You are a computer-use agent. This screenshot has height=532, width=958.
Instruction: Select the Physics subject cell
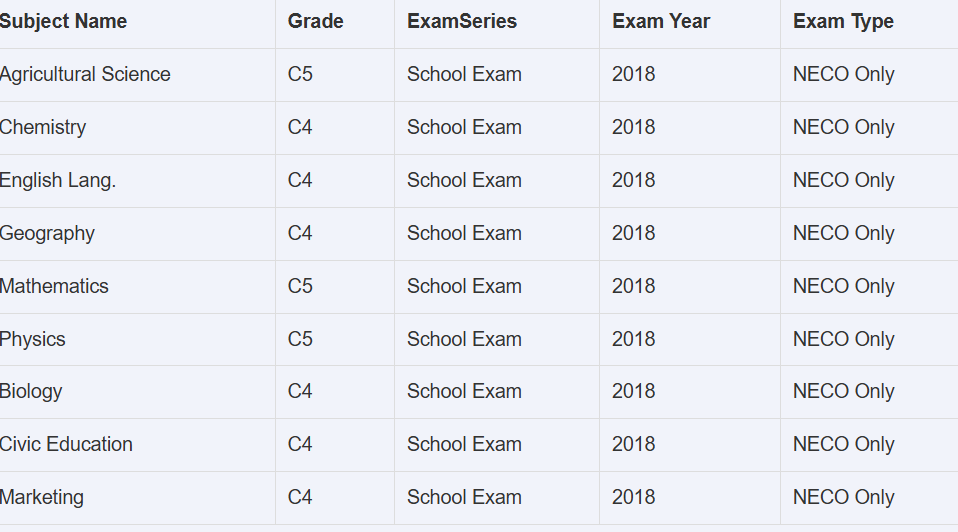33,339
